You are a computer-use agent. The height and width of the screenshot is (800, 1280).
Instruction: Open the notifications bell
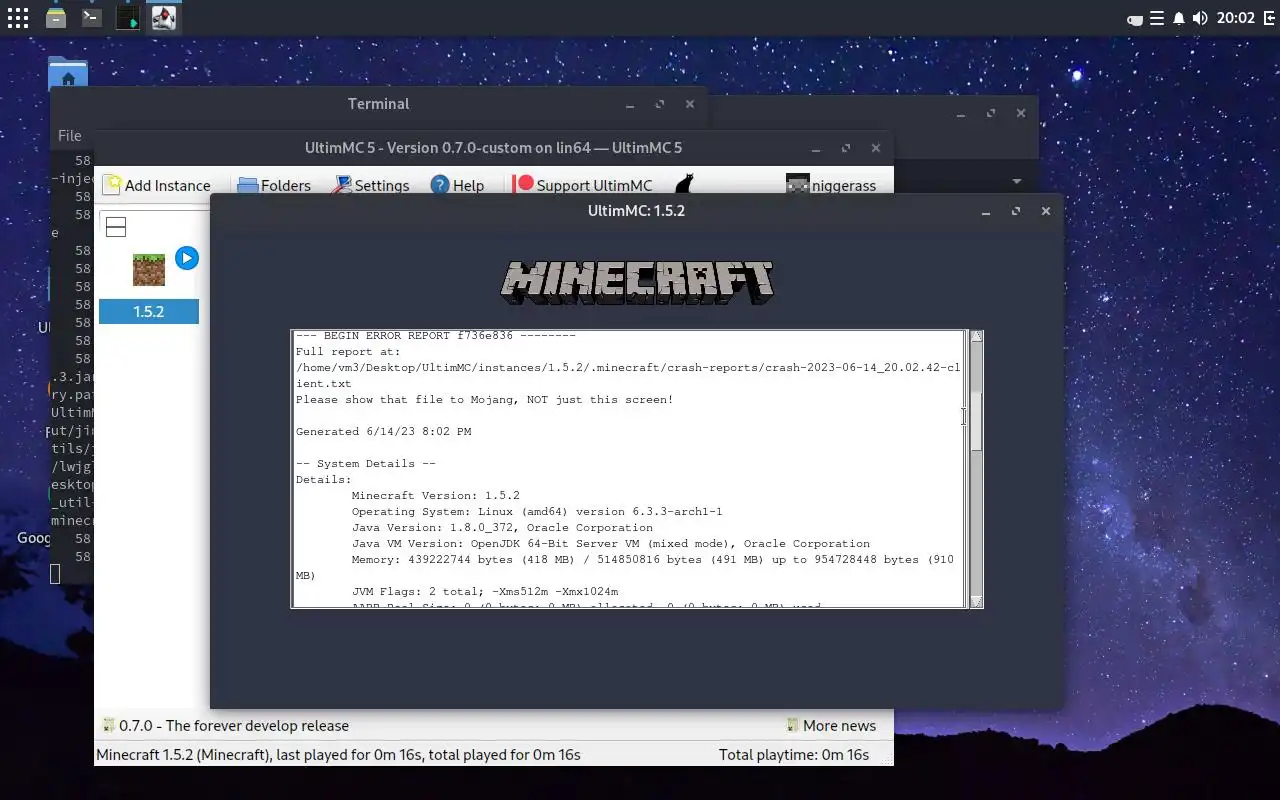point(1179,18)
